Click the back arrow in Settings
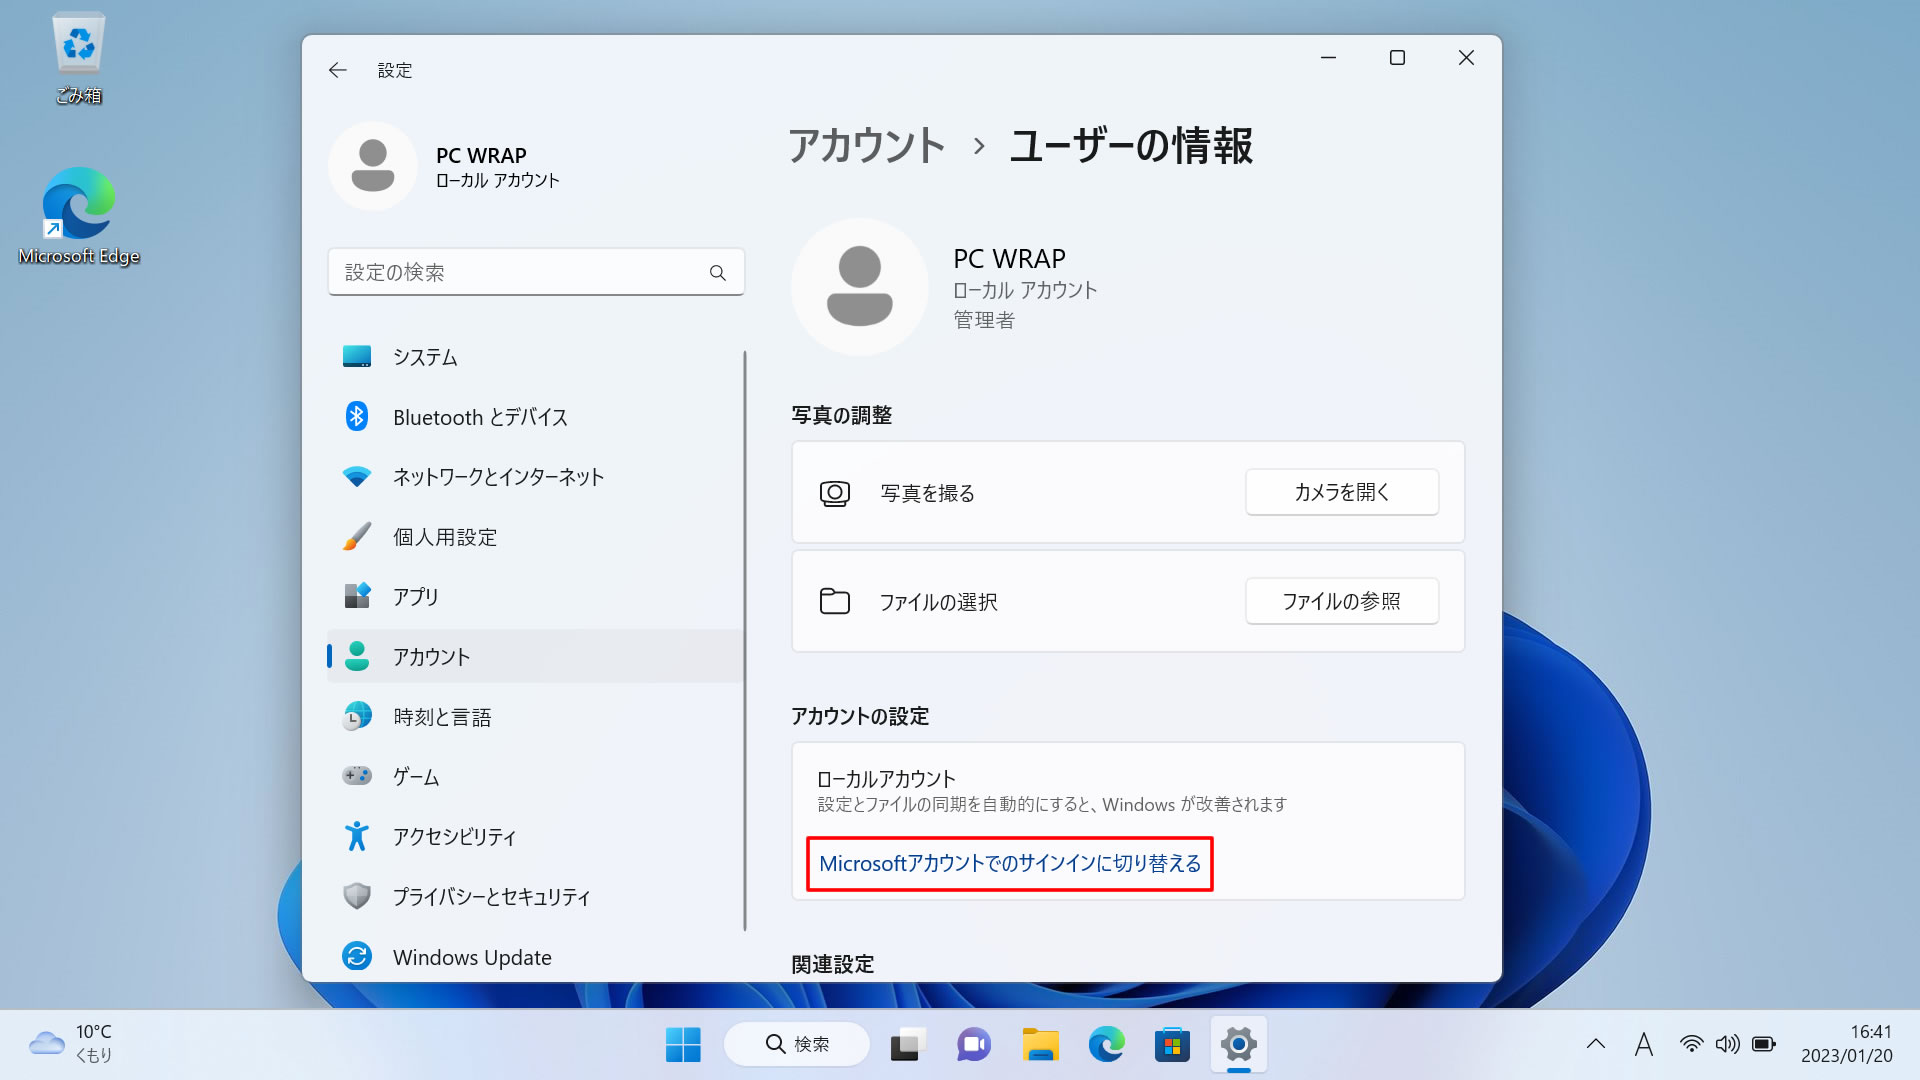1920x1080 pixels. click(337, 70)
